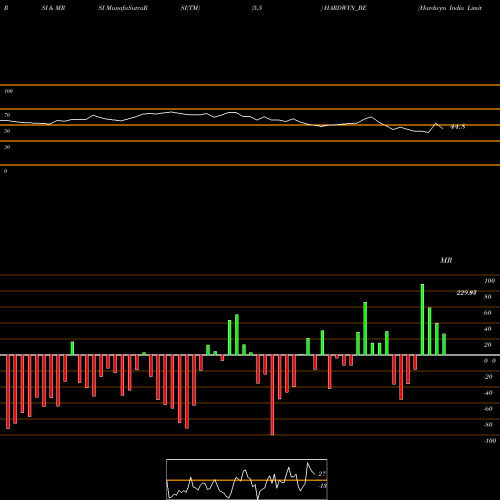
Task: Click the RSI line's latest endpoint
Action: 443,129
